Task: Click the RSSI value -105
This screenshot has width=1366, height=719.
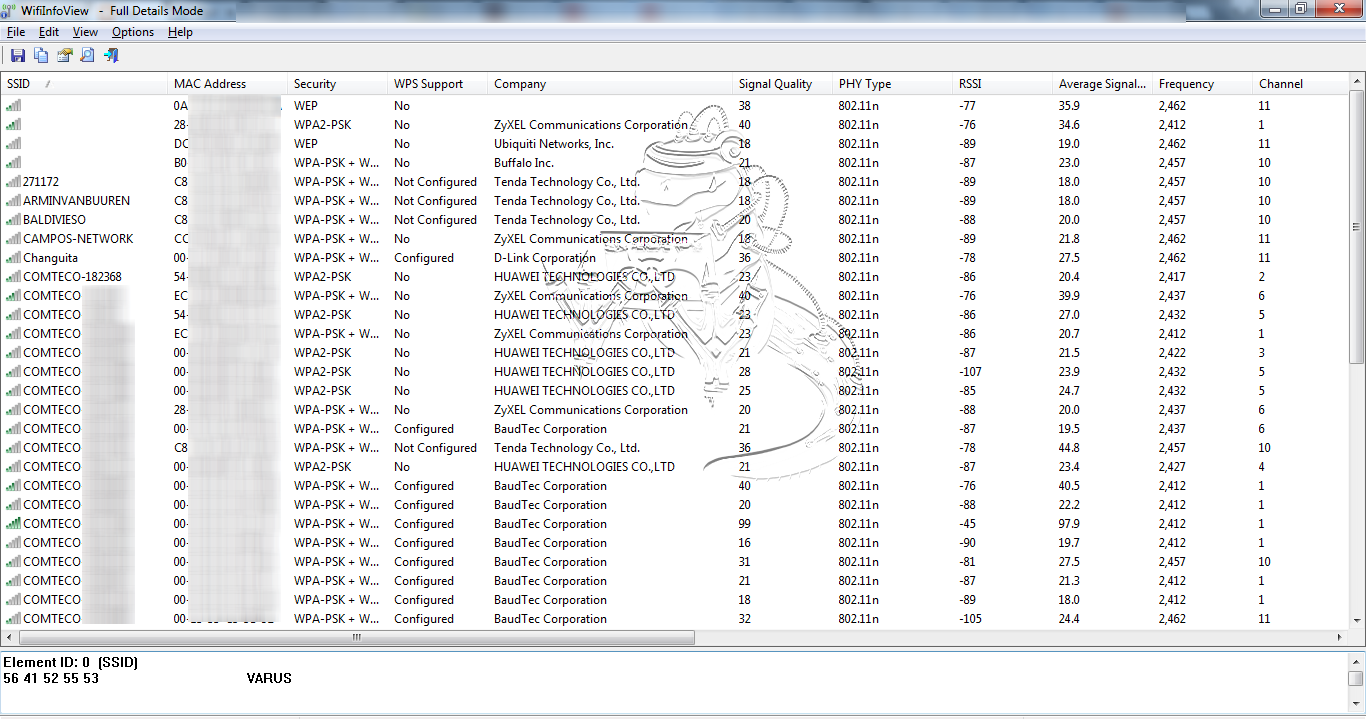Action: [971, 619]
